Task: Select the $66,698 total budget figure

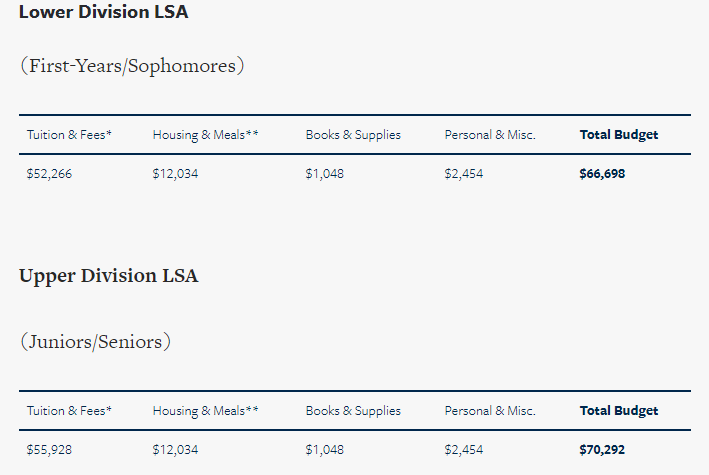Action: pyautogui.click(x=602, y=174)
